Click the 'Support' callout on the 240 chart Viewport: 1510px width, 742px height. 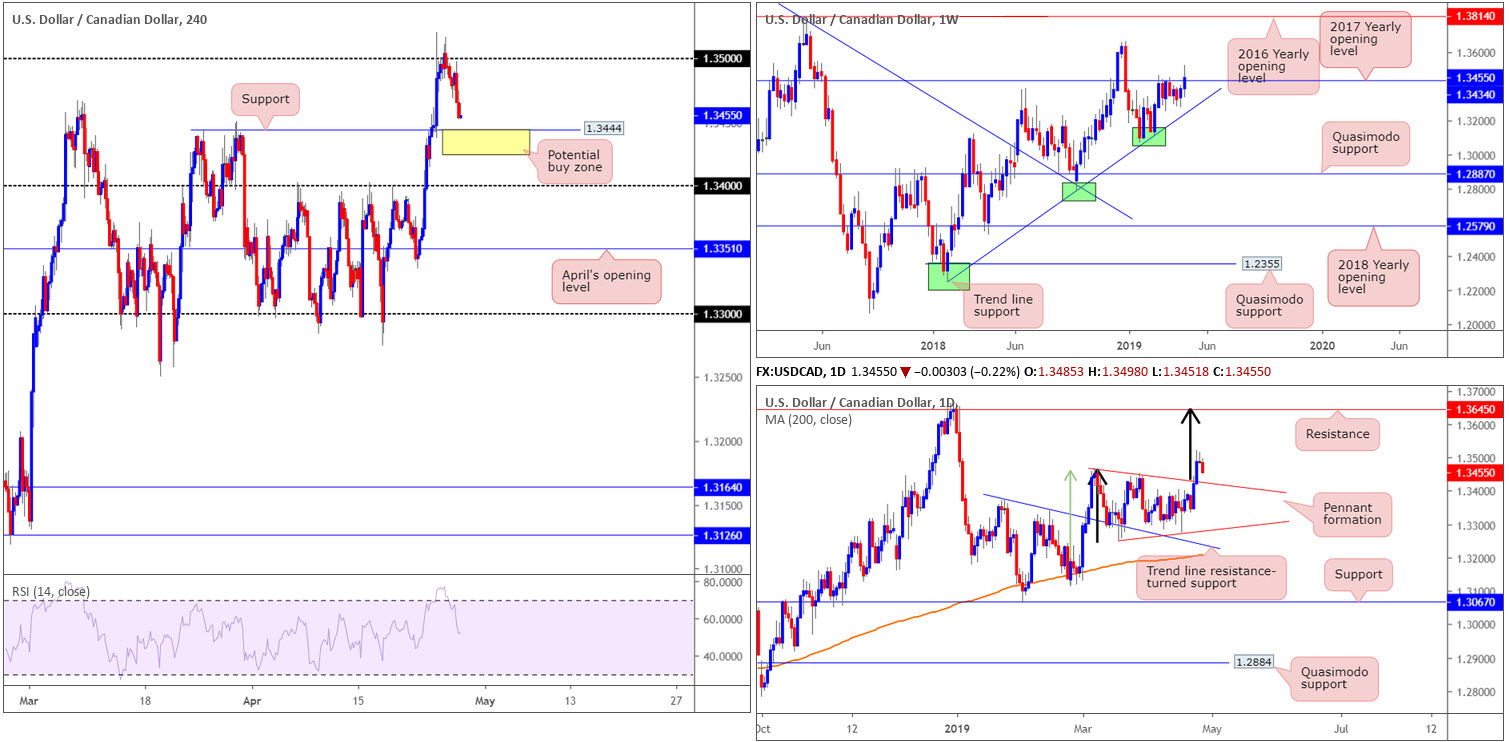tap(265, 101)
